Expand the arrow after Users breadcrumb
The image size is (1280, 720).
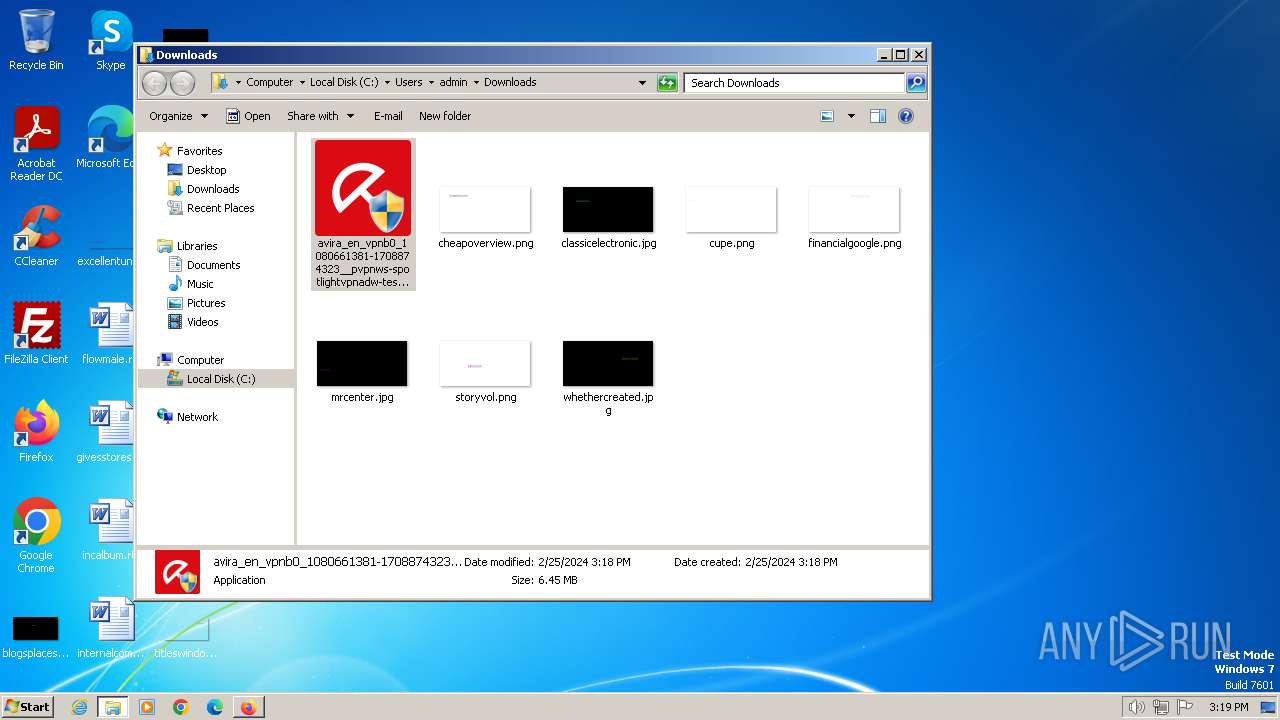pos(431,83)
